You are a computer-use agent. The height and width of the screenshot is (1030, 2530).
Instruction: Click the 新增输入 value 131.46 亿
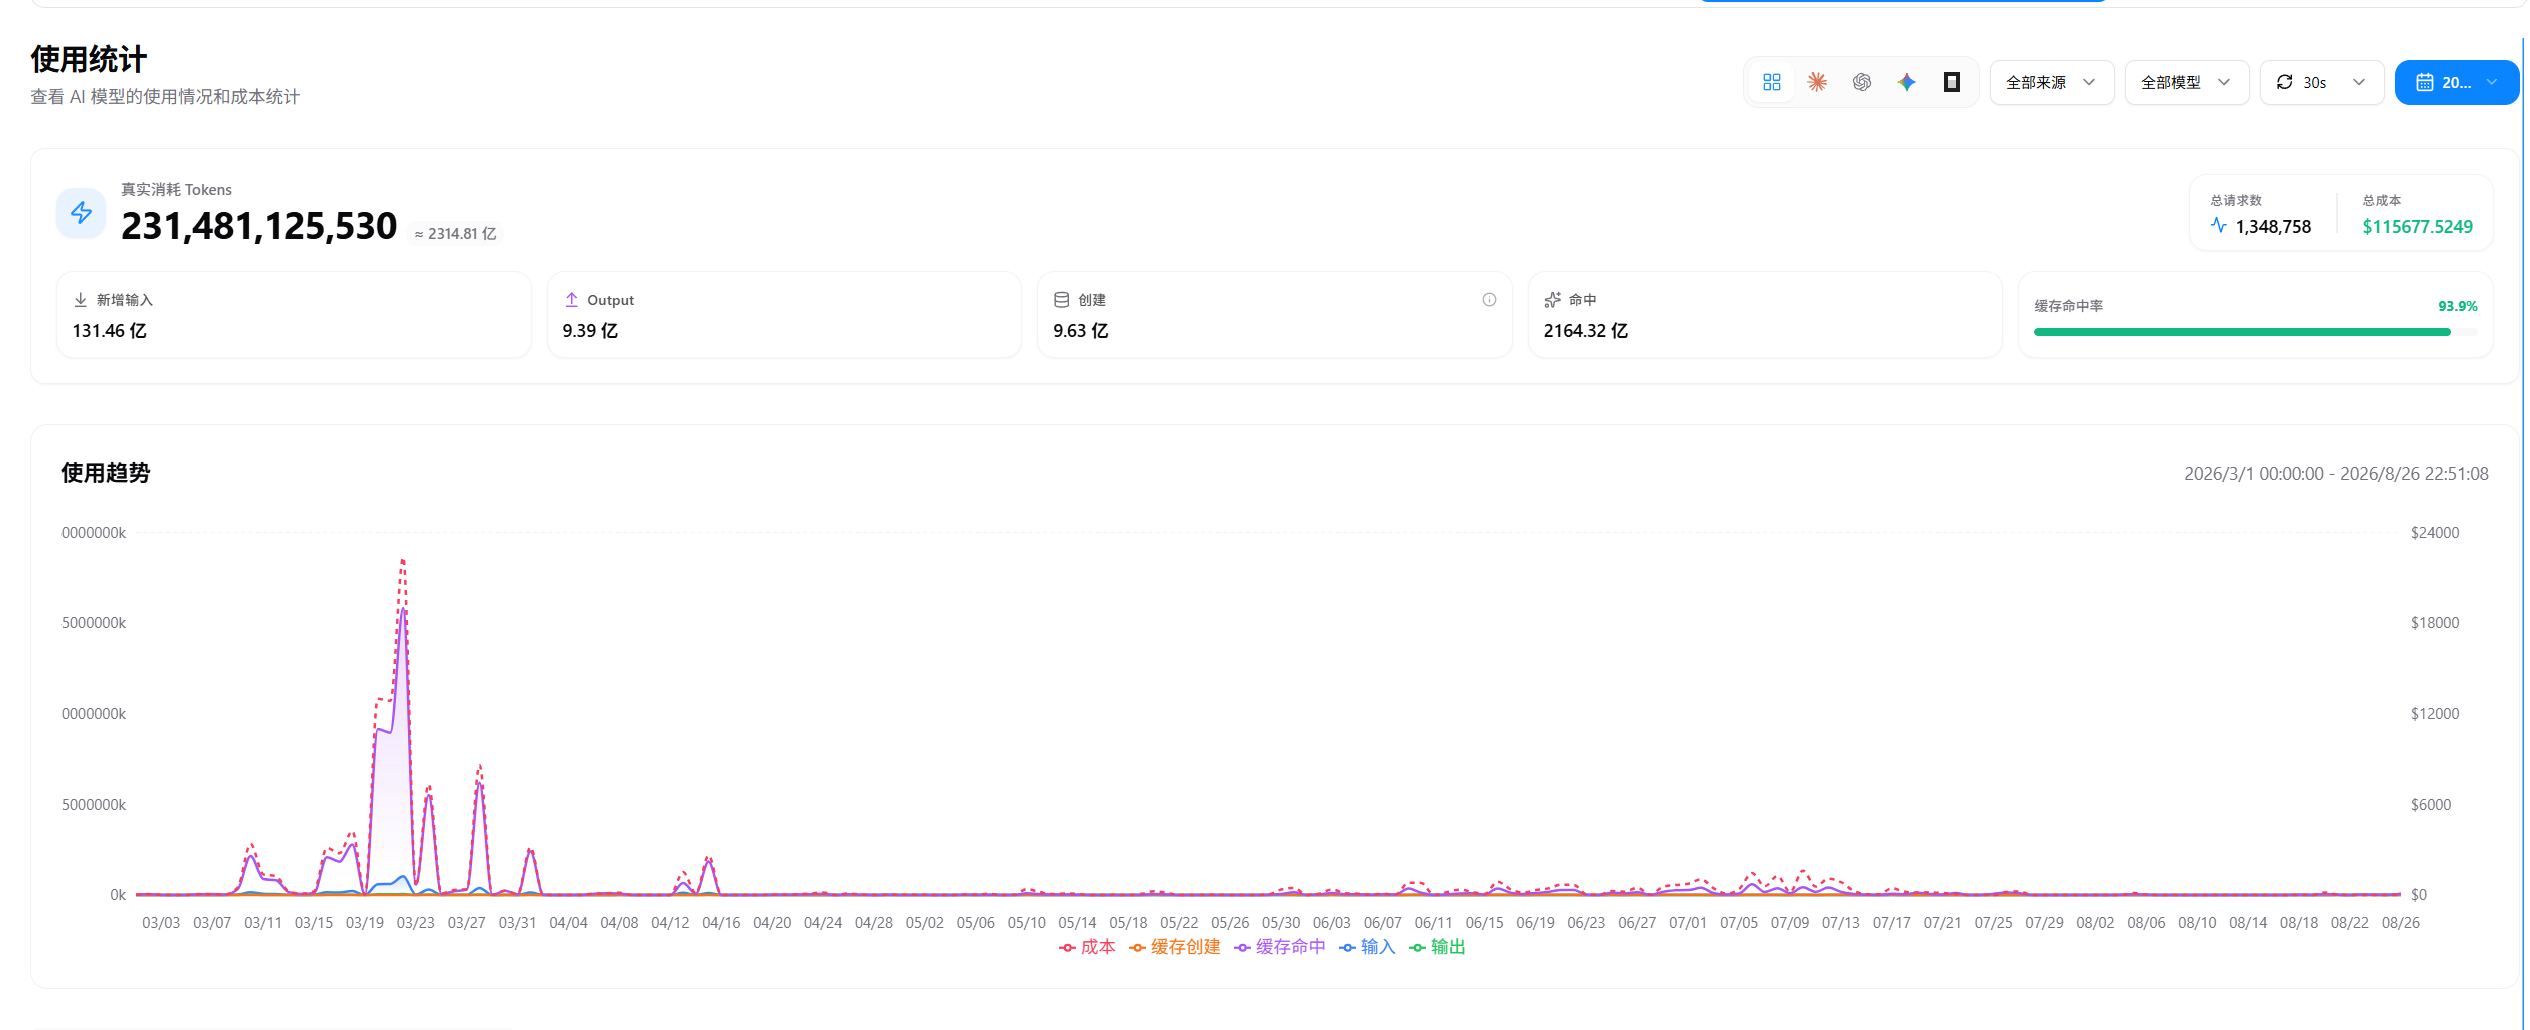click(109, 331)
